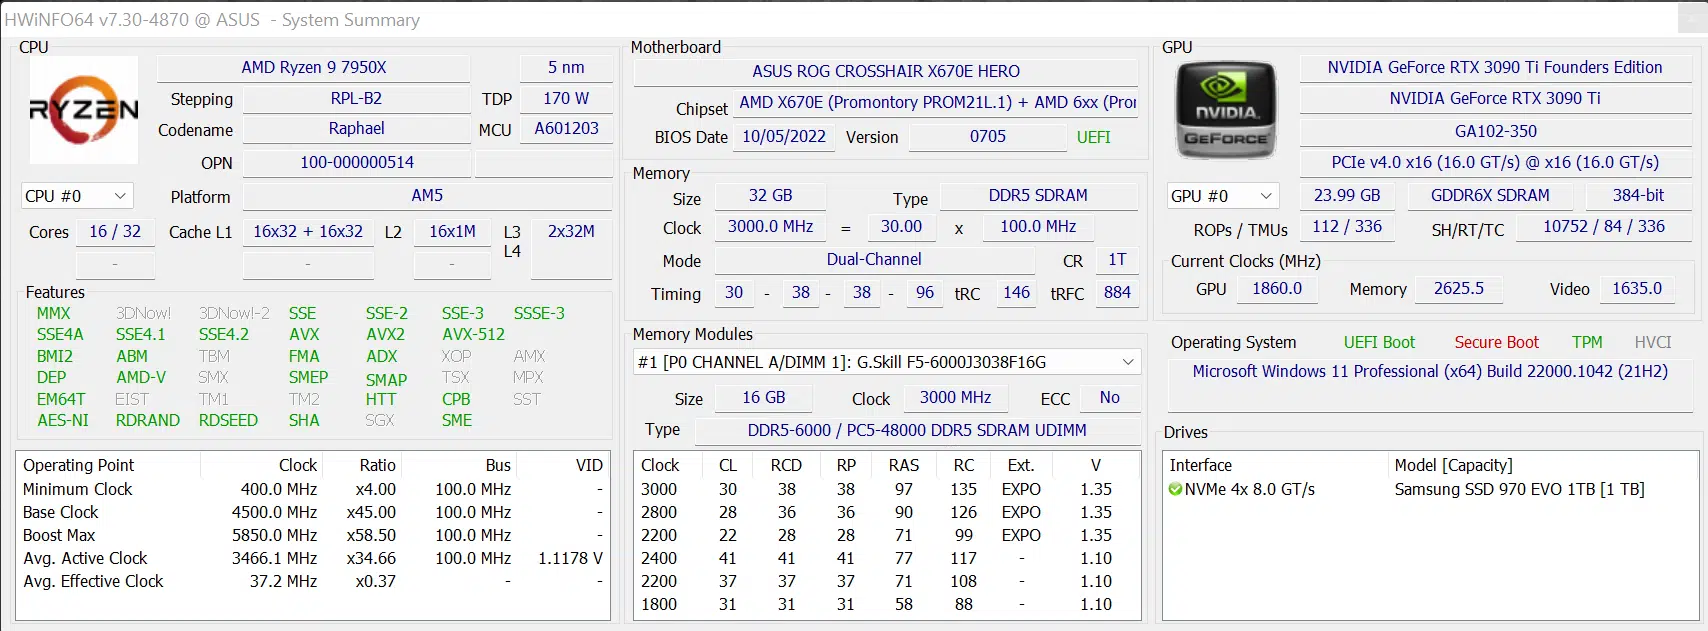The width and height of the screenshot is (1708, 631).
Task: Select the RPL-B2 stepping value
Action: click(356, 99)
